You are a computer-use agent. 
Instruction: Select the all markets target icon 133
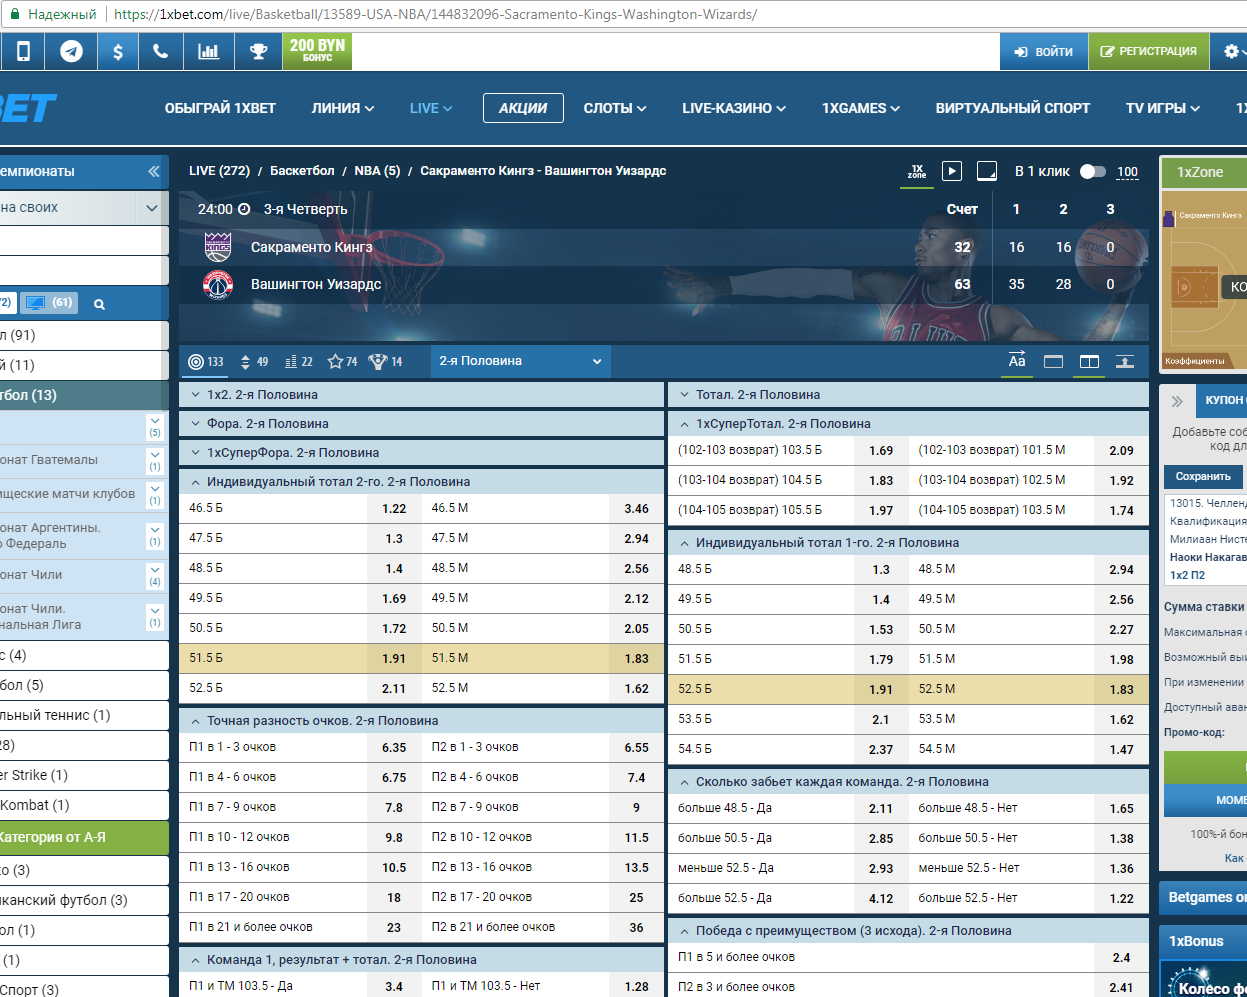tap(206, 362)
